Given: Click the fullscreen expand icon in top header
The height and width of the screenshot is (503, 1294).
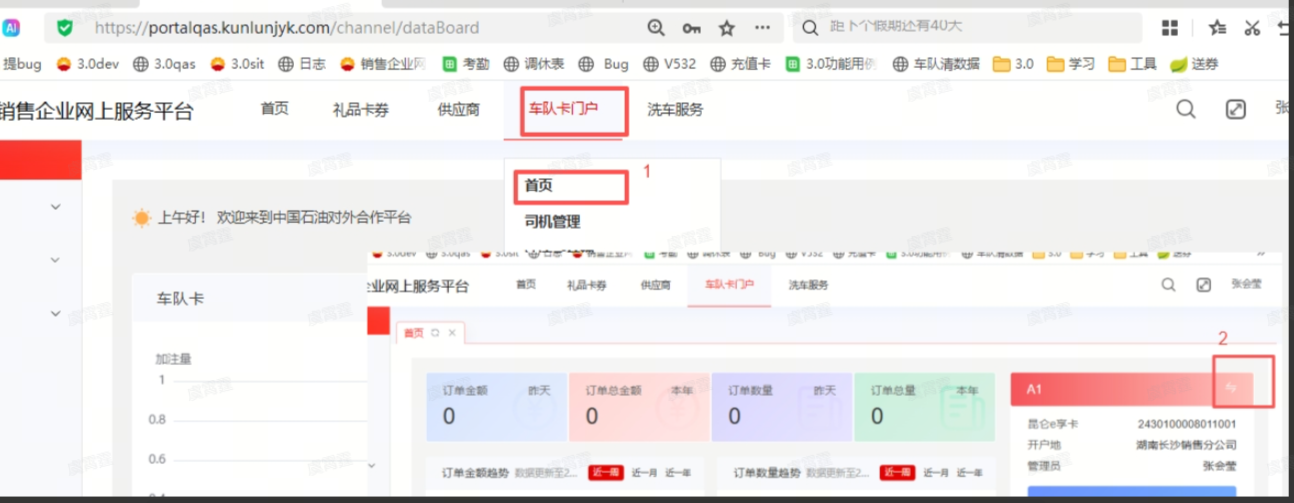Looking at the screenshot, I should pos(1235,110).
